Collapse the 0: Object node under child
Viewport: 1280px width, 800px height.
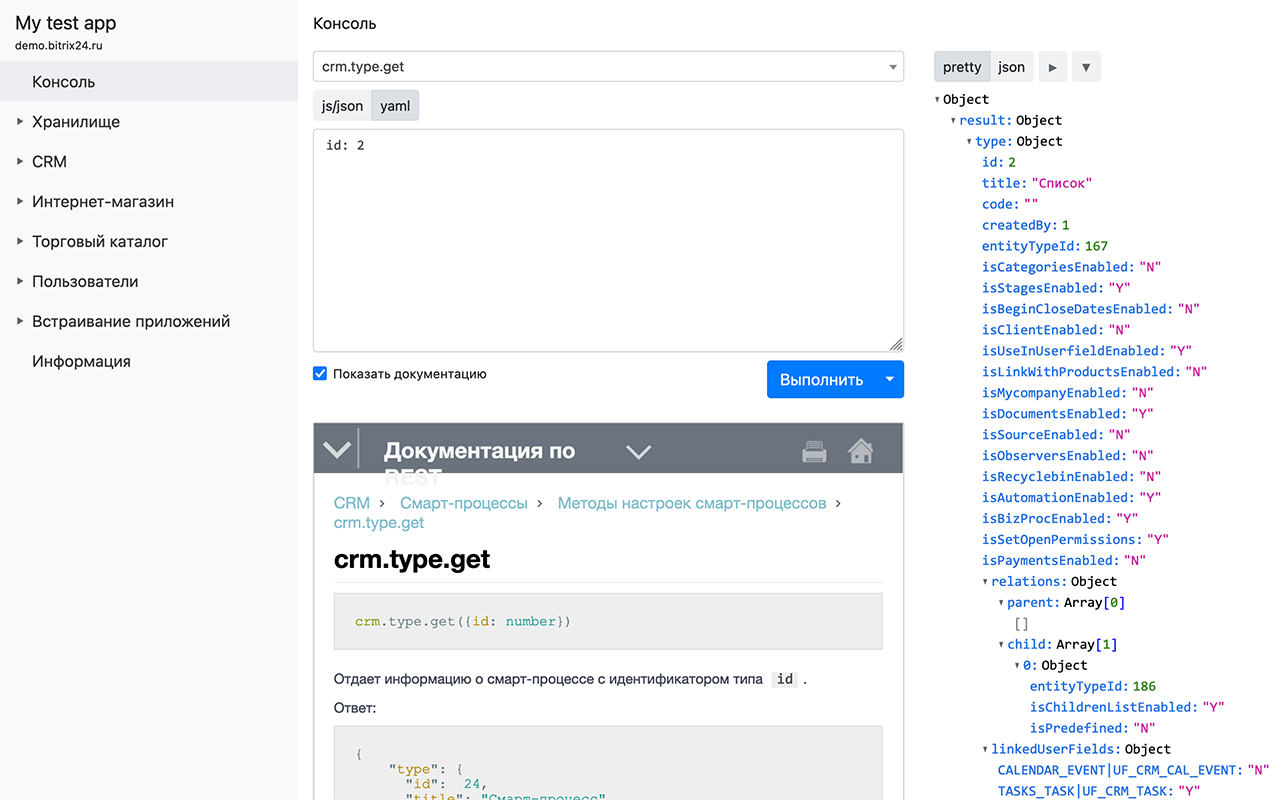click(1017, 665)
